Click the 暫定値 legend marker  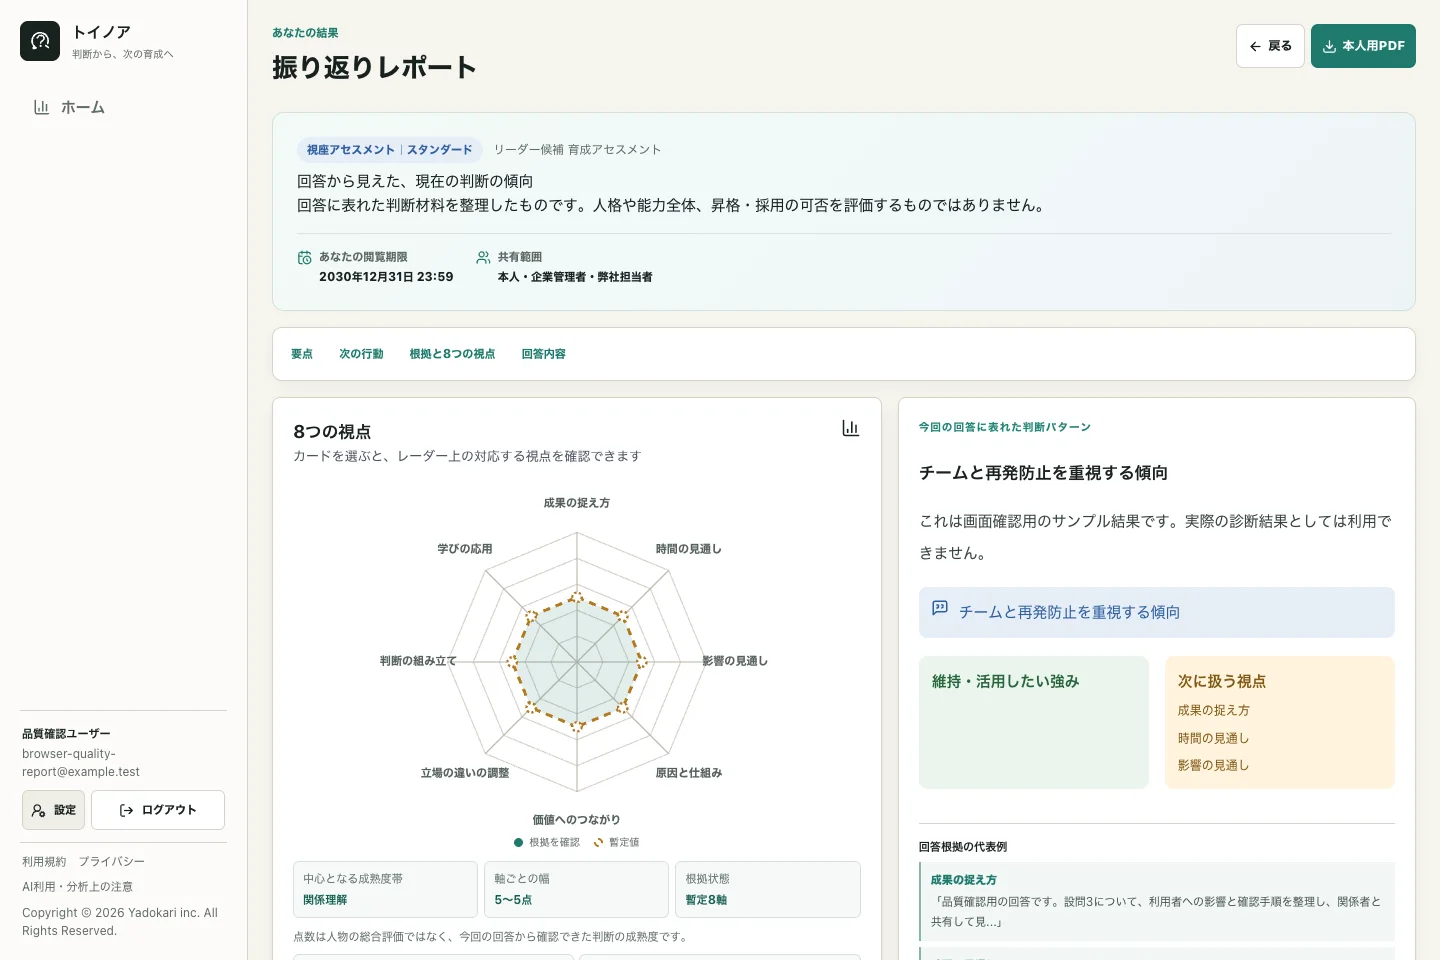point(599,842)
